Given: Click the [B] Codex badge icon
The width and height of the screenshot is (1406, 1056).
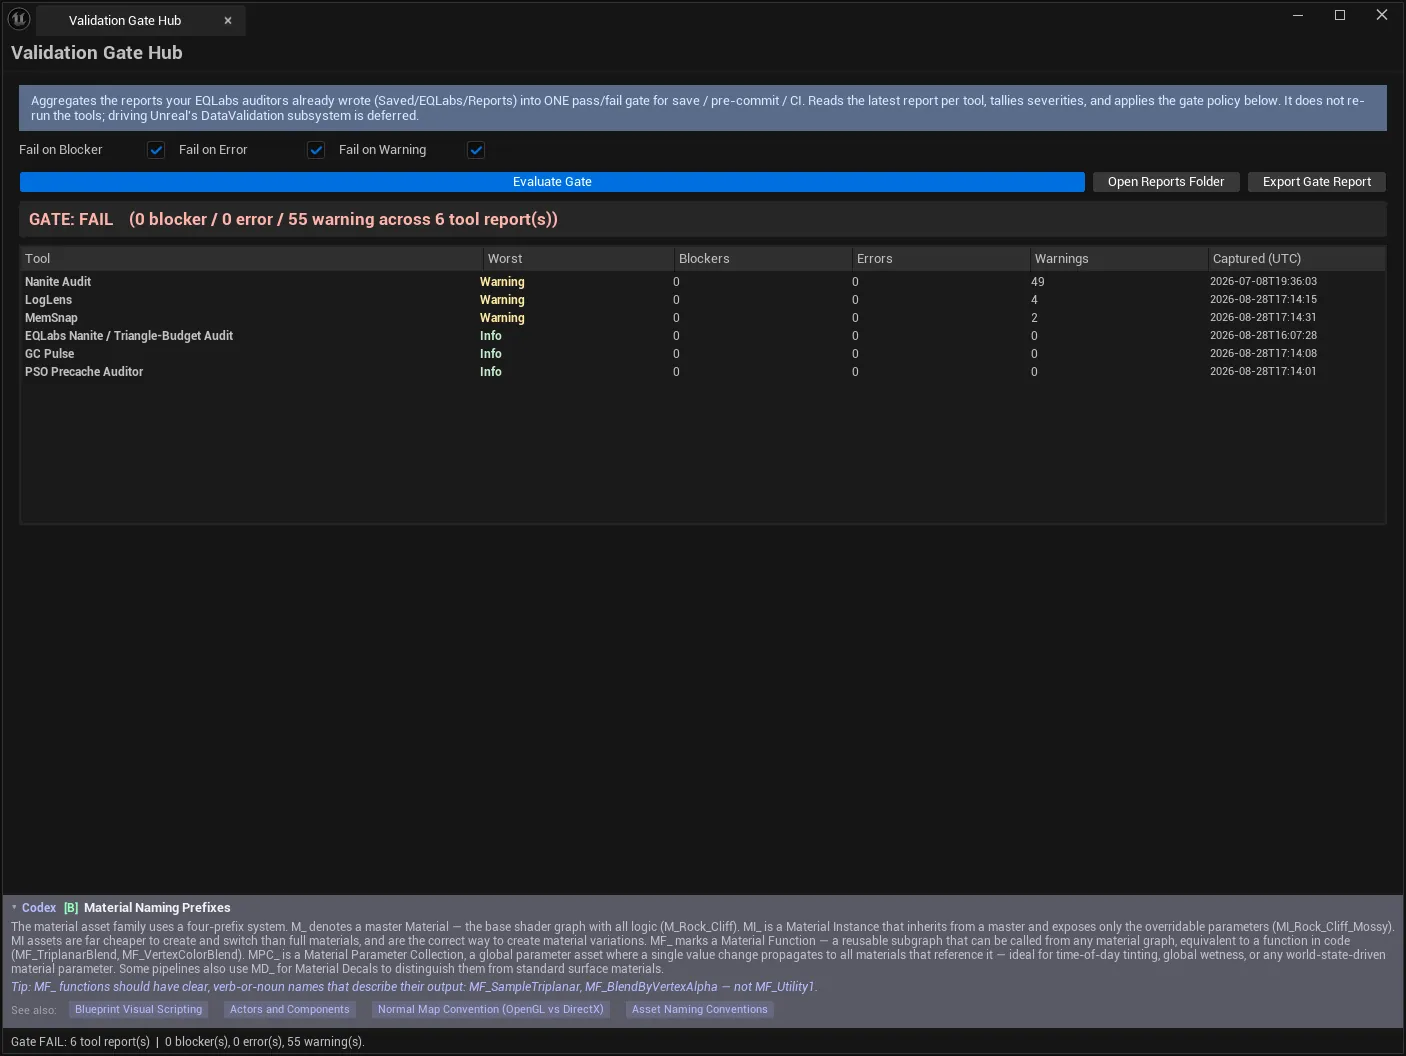Looking at the screenshot, I should click(x=71, y=907).
